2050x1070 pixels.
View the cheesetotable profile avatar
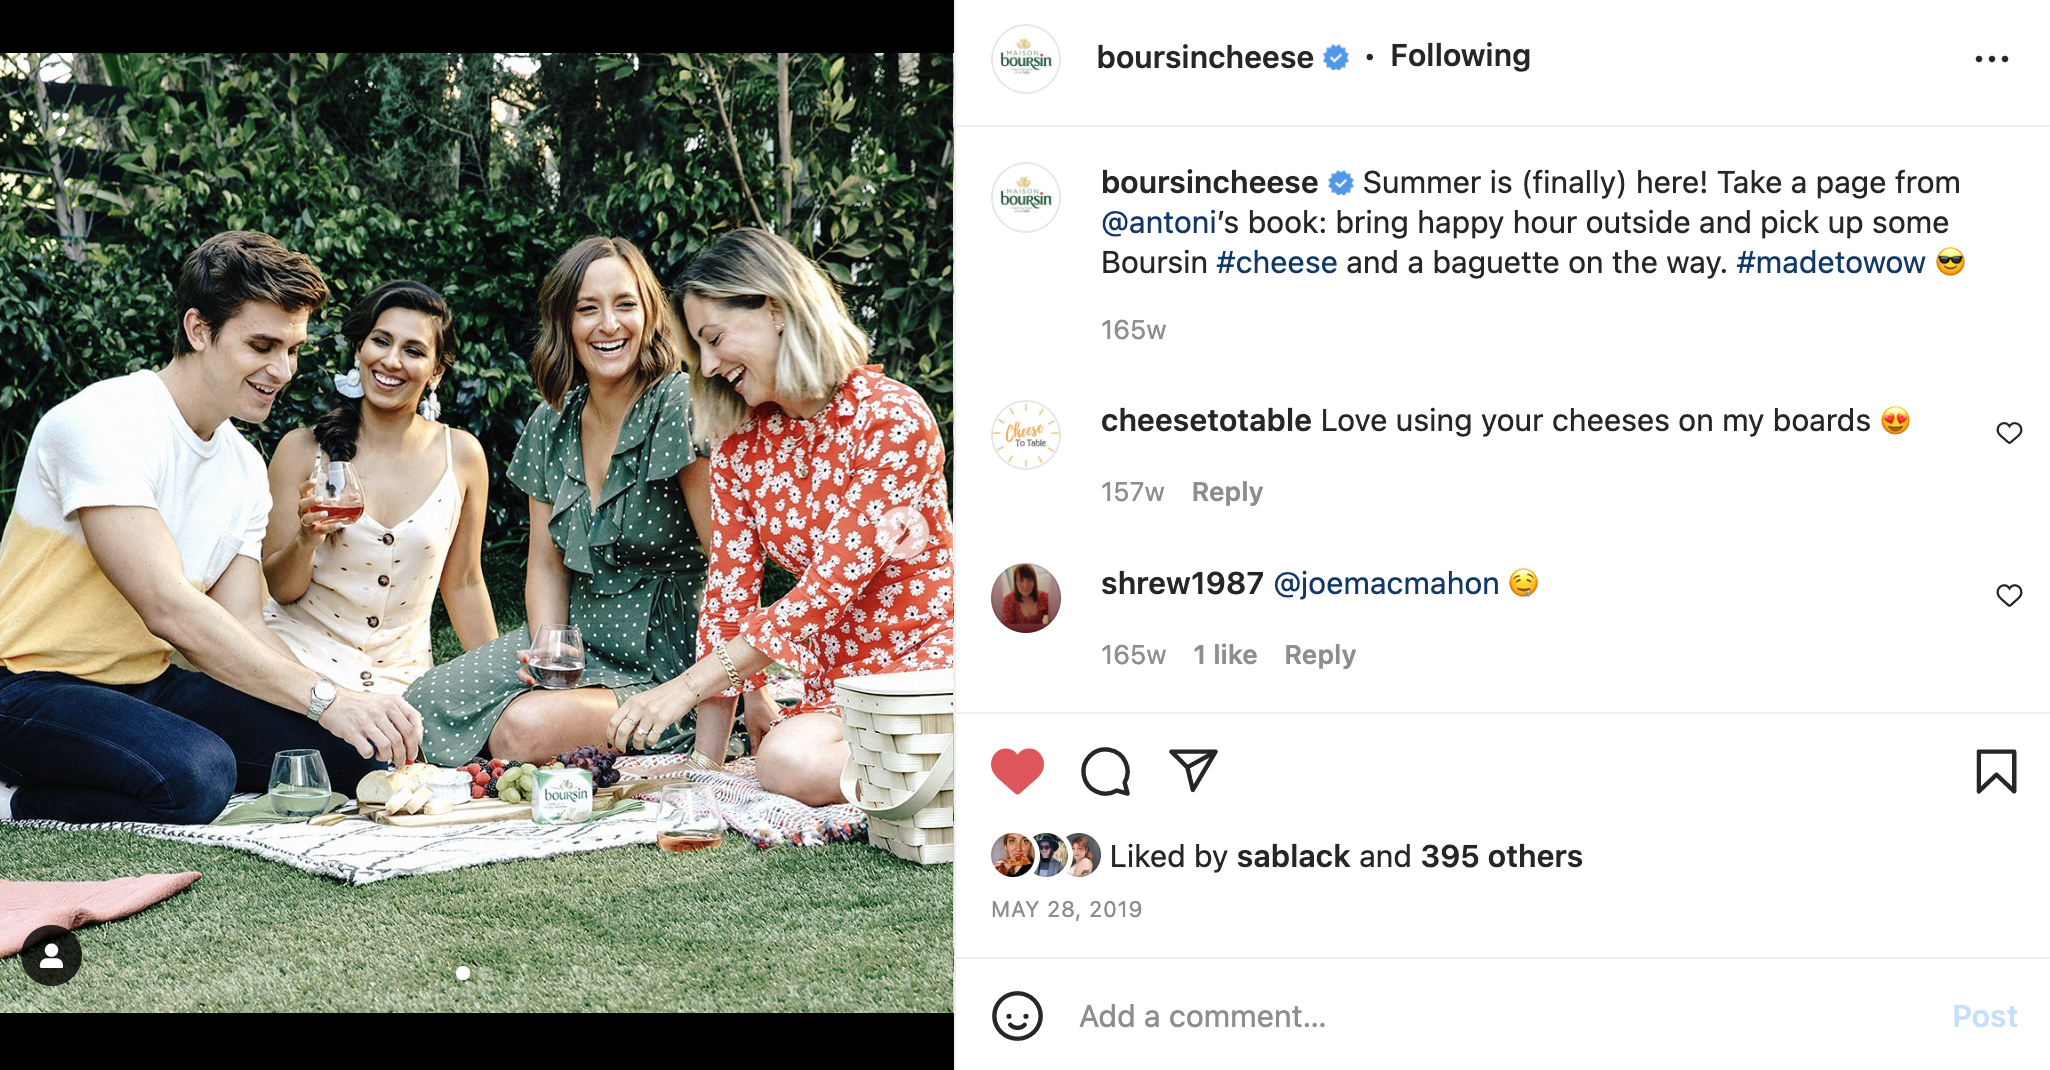point(1025,435)
